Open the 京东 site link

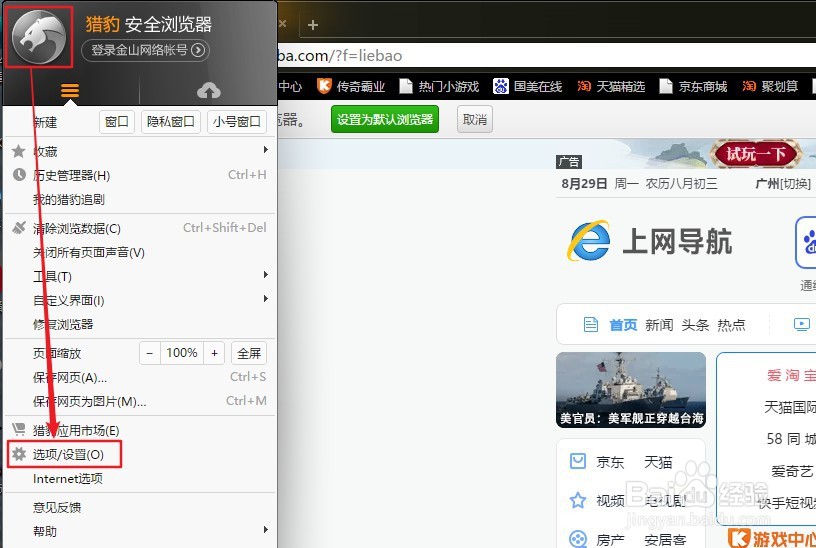pos(610,462)
